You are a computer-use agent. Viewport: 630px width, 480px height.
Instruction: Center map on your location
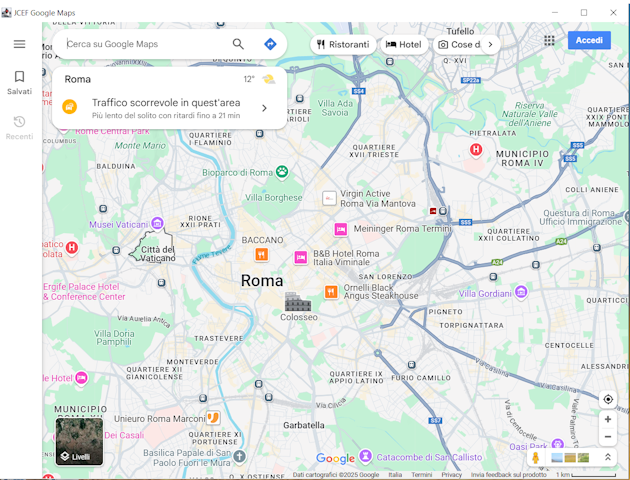608,399
